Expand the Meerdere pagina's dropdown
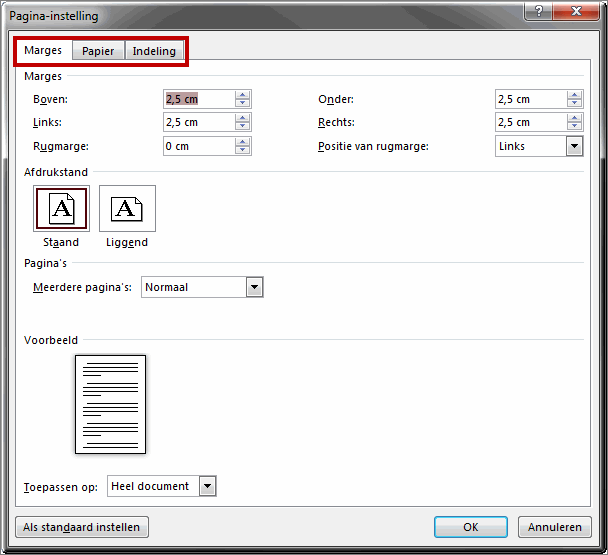 (x=254, y=287)
